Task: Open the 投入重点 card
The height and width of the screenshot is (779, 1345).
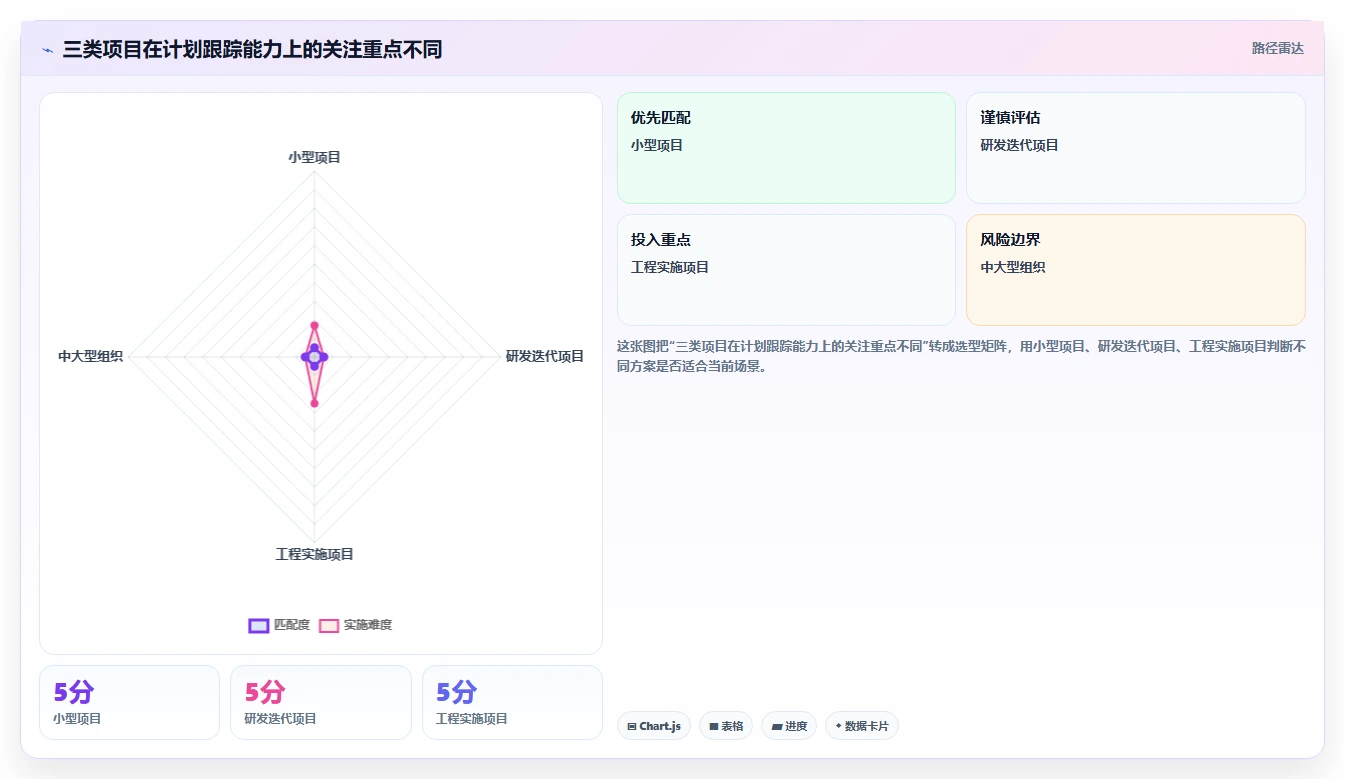Action: 786,270
